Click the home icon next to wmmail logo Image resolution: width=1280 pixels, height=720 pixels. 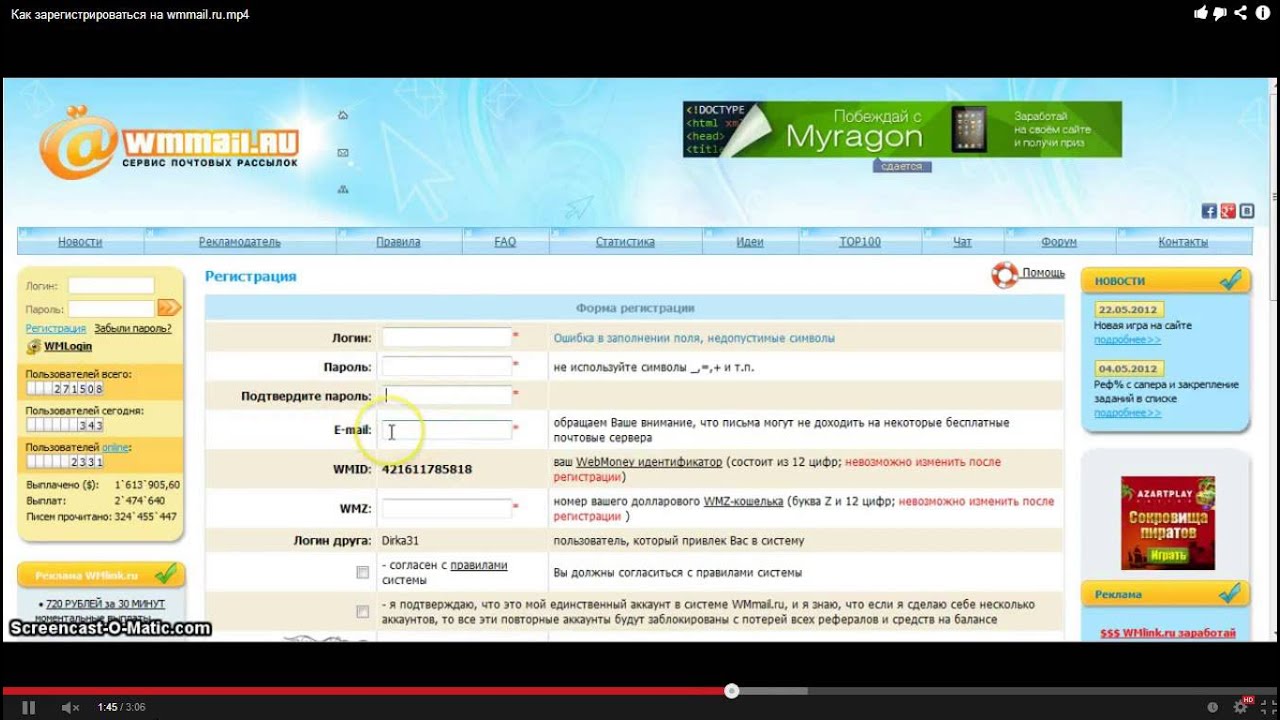343,115
